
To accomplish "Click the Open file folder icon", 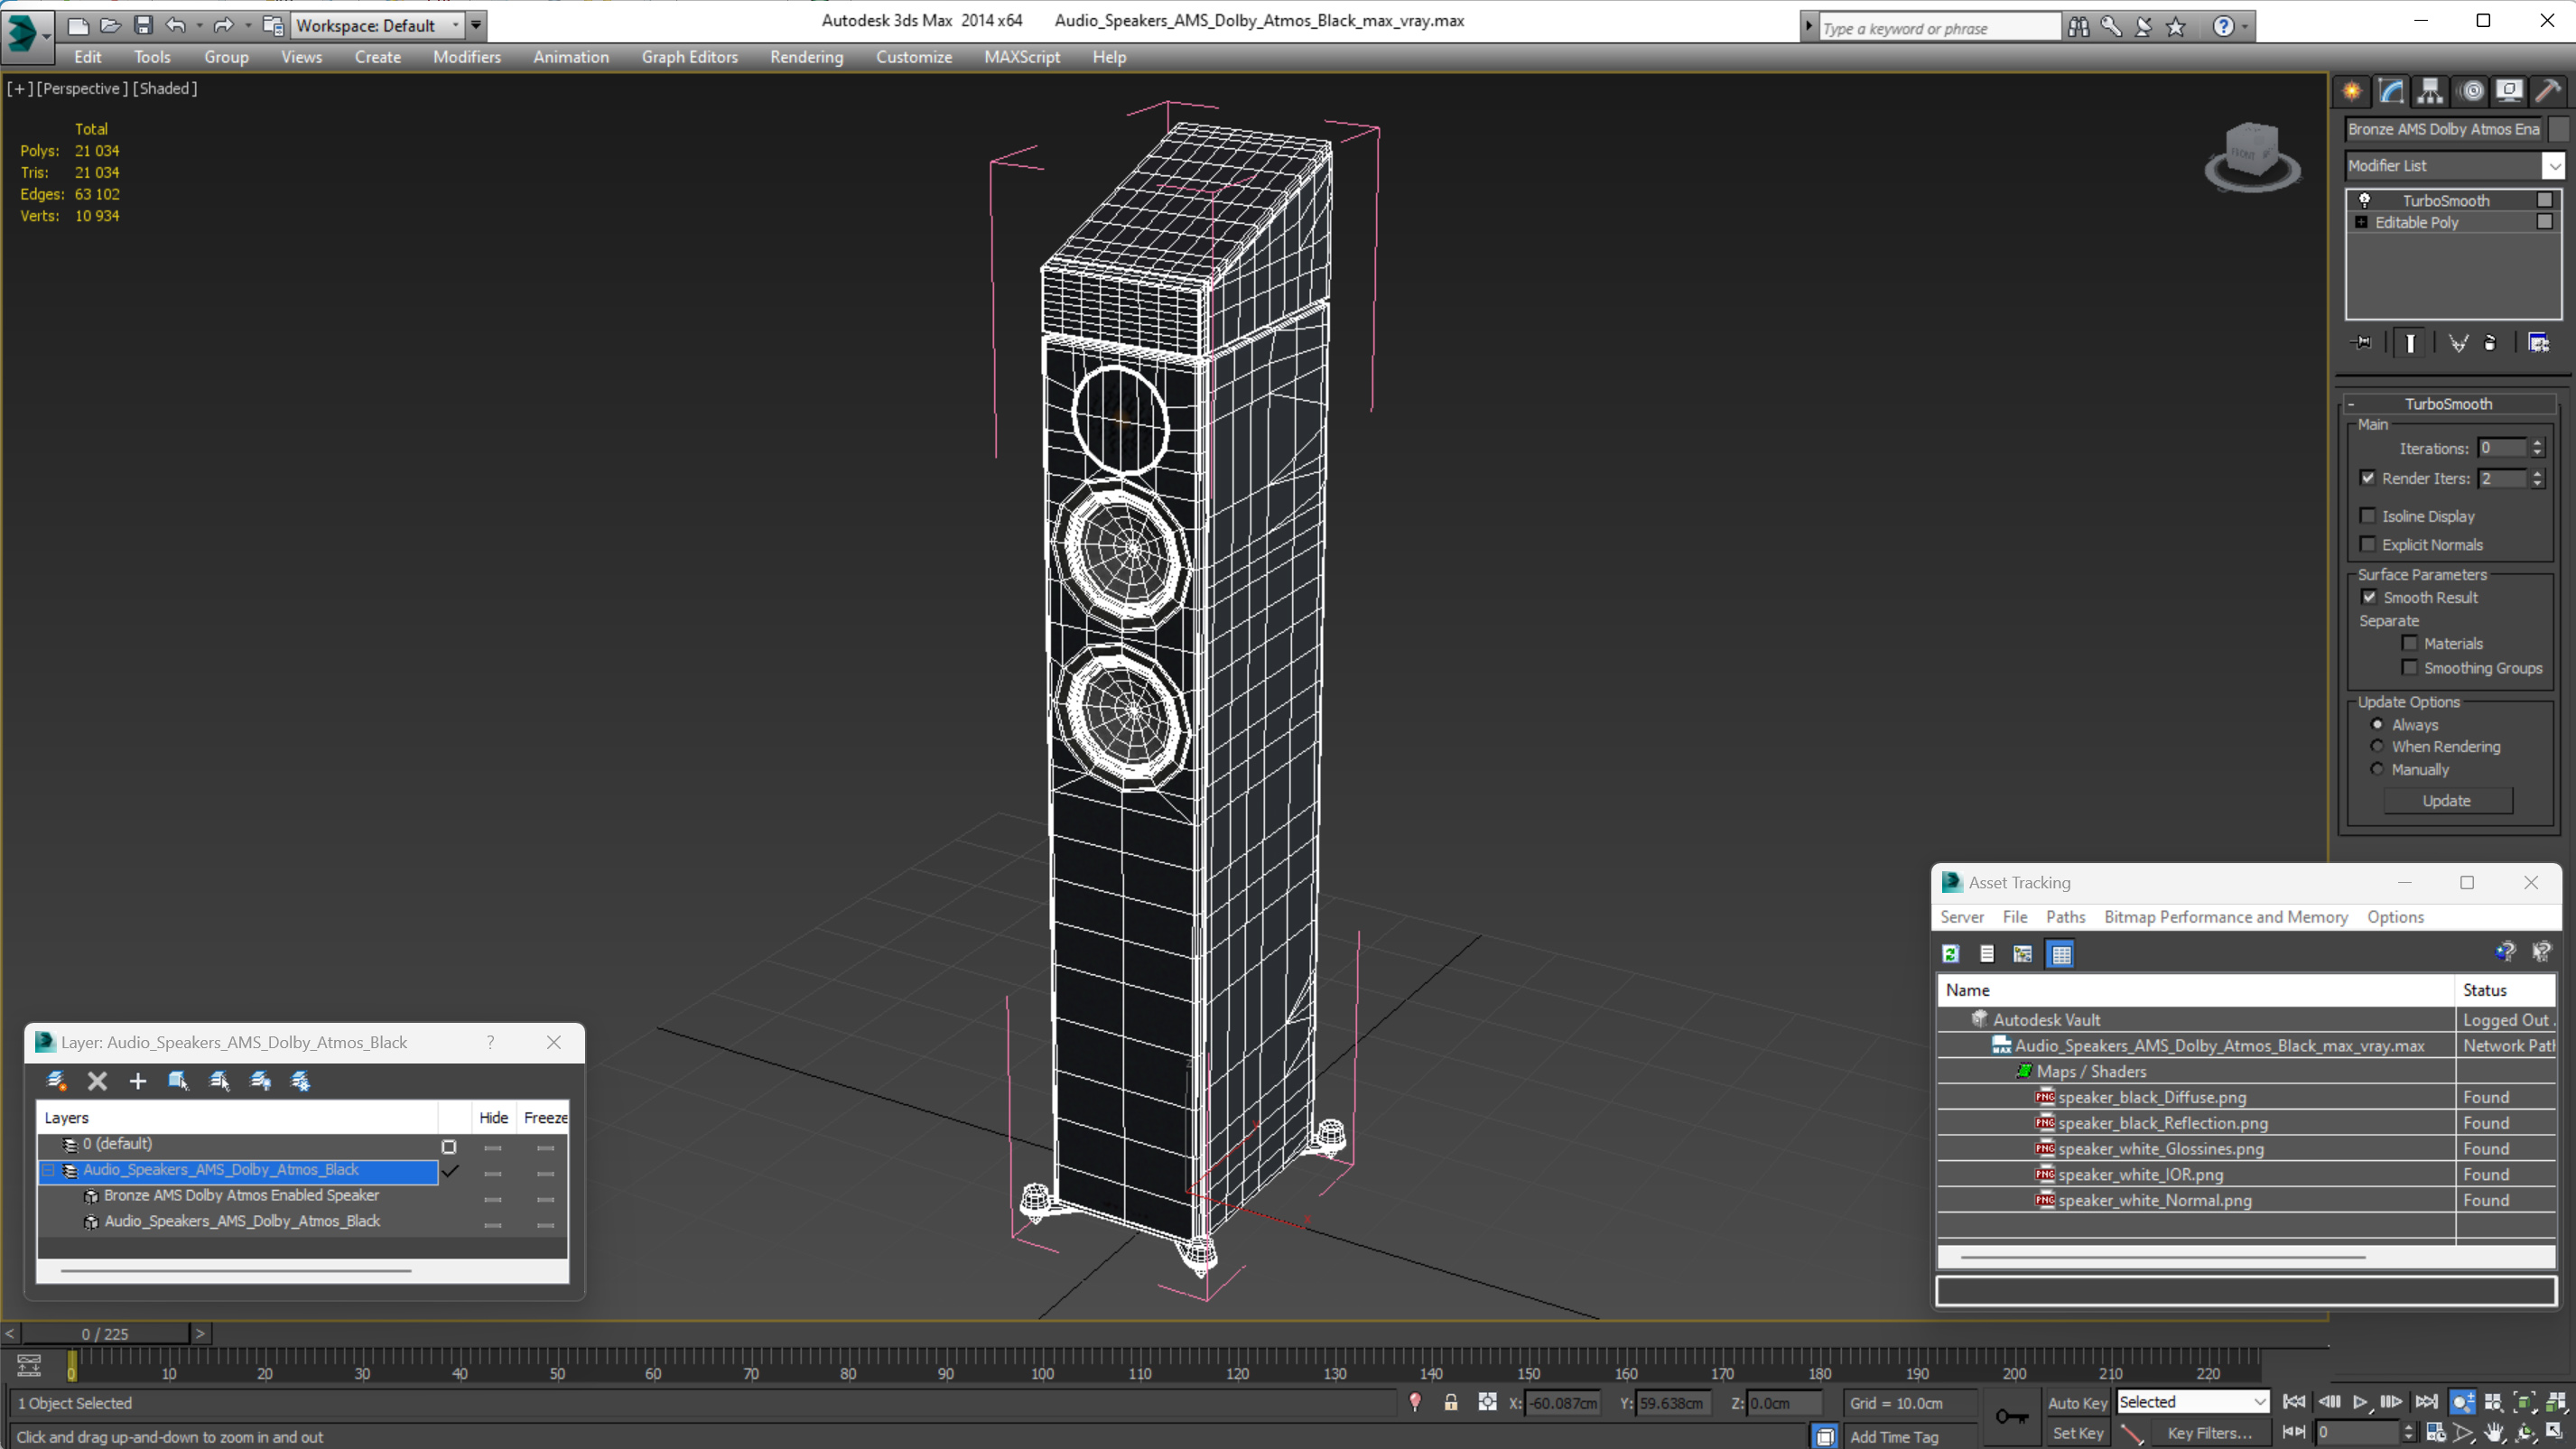I will click(x=110, y=25).
